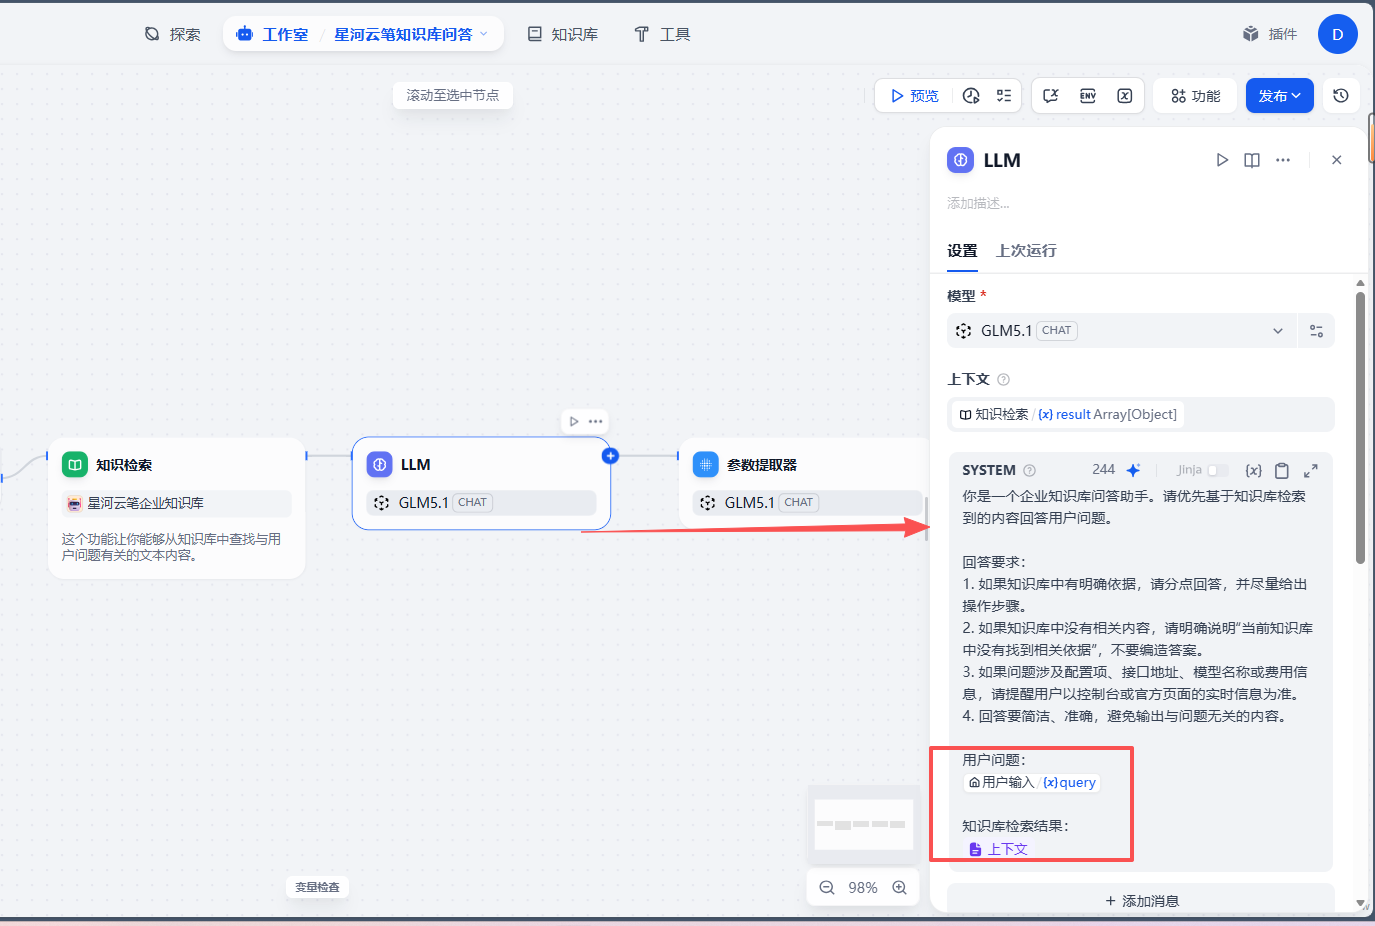Open the global variables boxed x icon
This screenshot has width=1375, height=926.
1125,96
